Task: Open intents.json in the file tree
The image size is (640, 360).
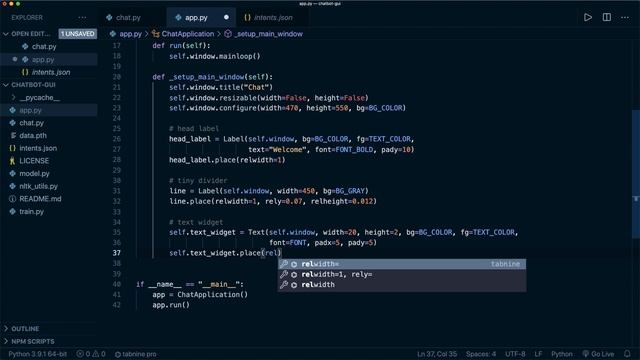Action: (38, 148)
